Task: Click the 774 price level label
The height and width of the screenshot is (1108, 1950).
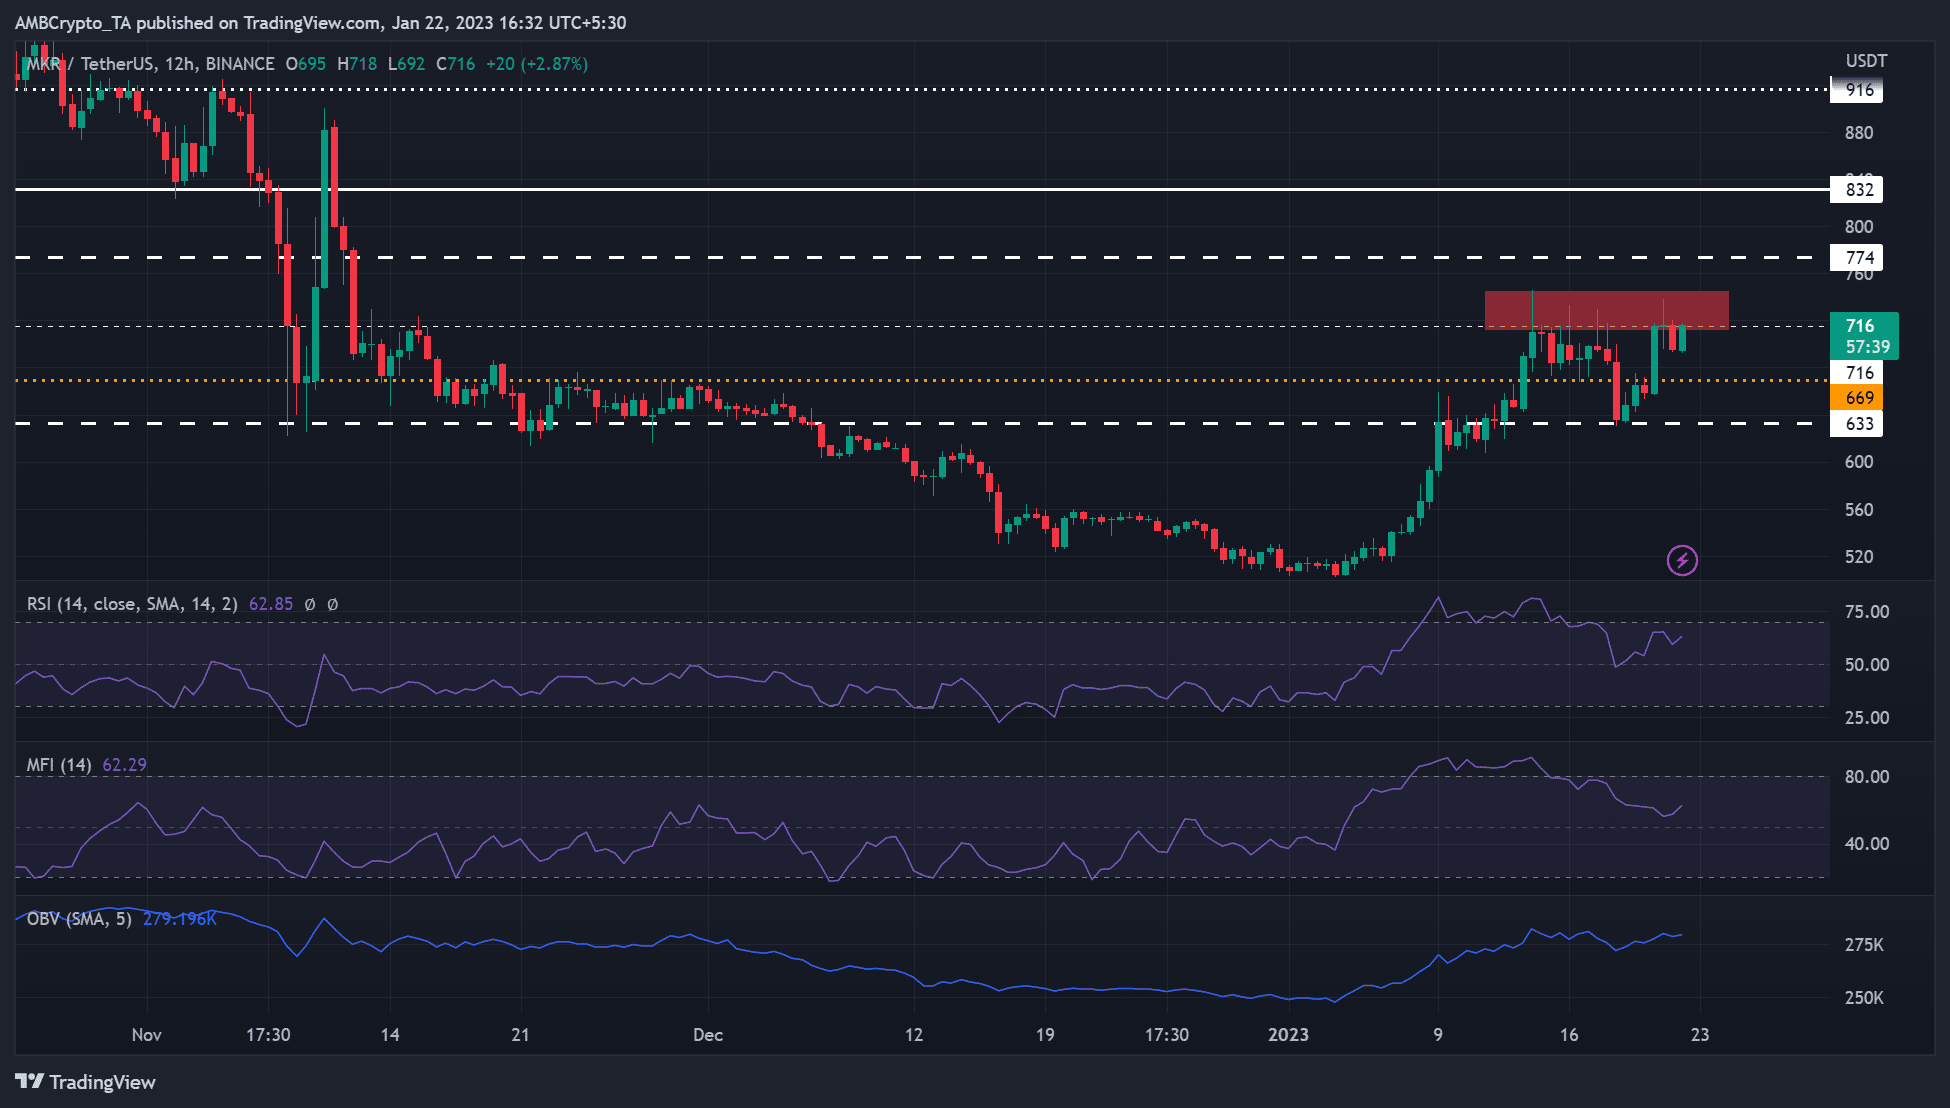Action: (1857, 258)
